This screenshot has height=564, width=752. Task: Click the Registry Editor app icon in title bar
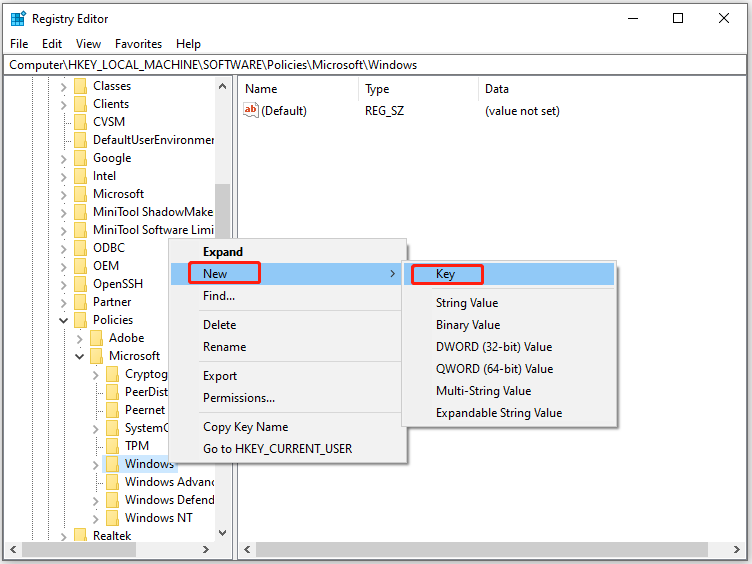18,19
